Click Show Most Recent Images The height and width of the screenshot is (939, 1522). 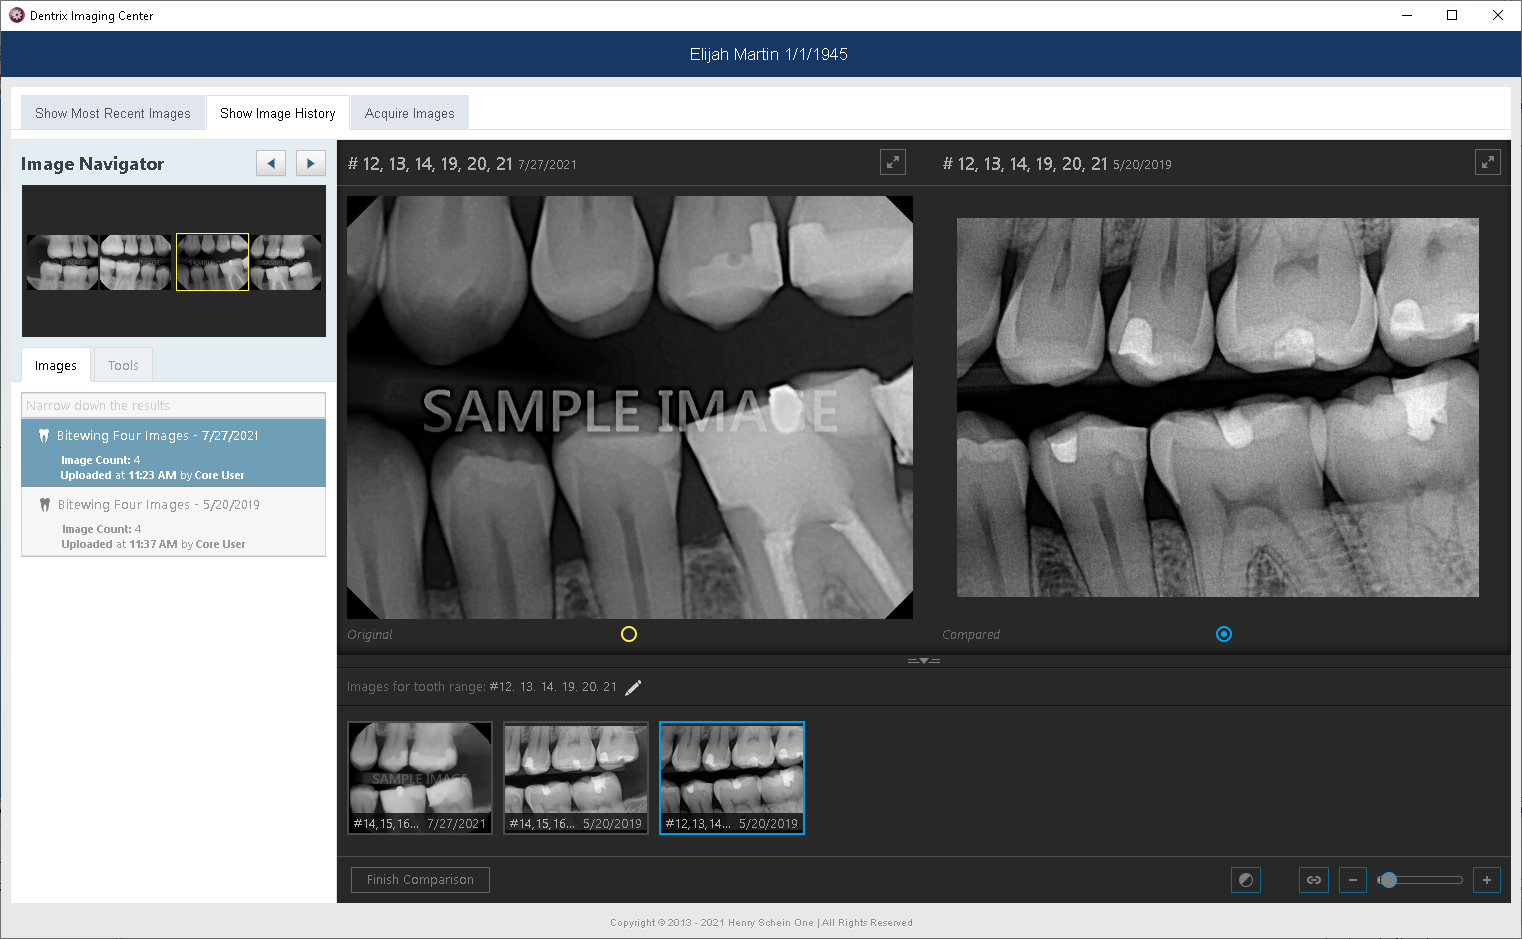[x=112, y=112]
